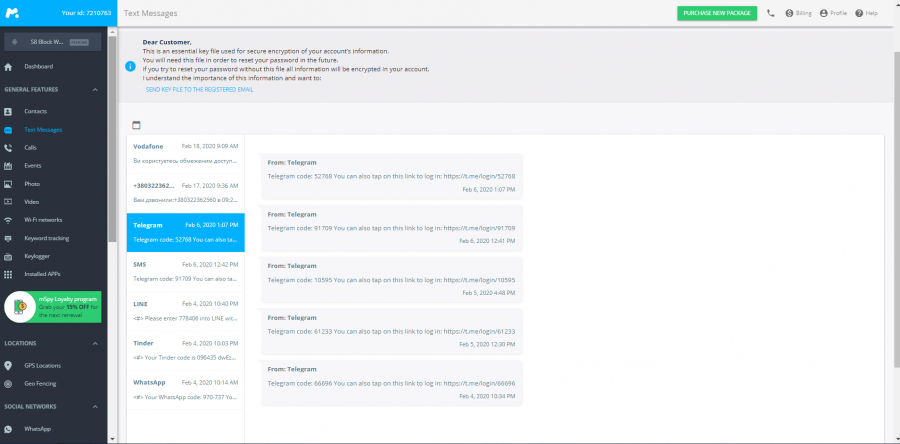900x444 pixels.
Task: Click the Profile person icon
Action: click(x=824, y=13)
